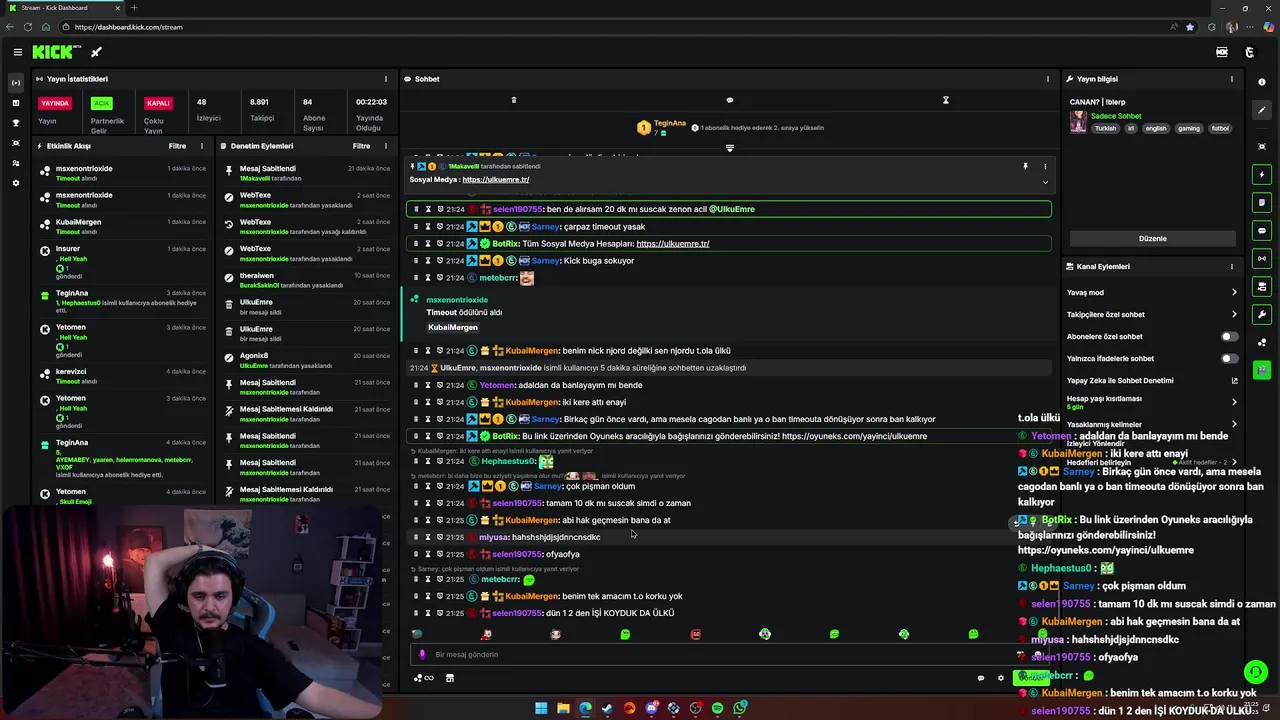Click the hourglass icon in chat toolbar

(x=945, y=100)
